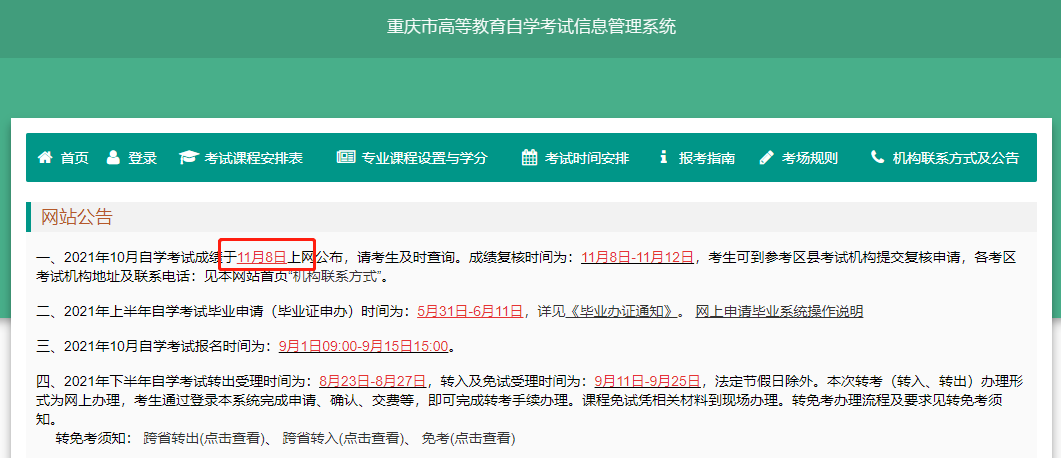Screen dimensions: 1061x458
Task: Click the graduation cap icon for 考试课程安排表
Action: [188, 158]
